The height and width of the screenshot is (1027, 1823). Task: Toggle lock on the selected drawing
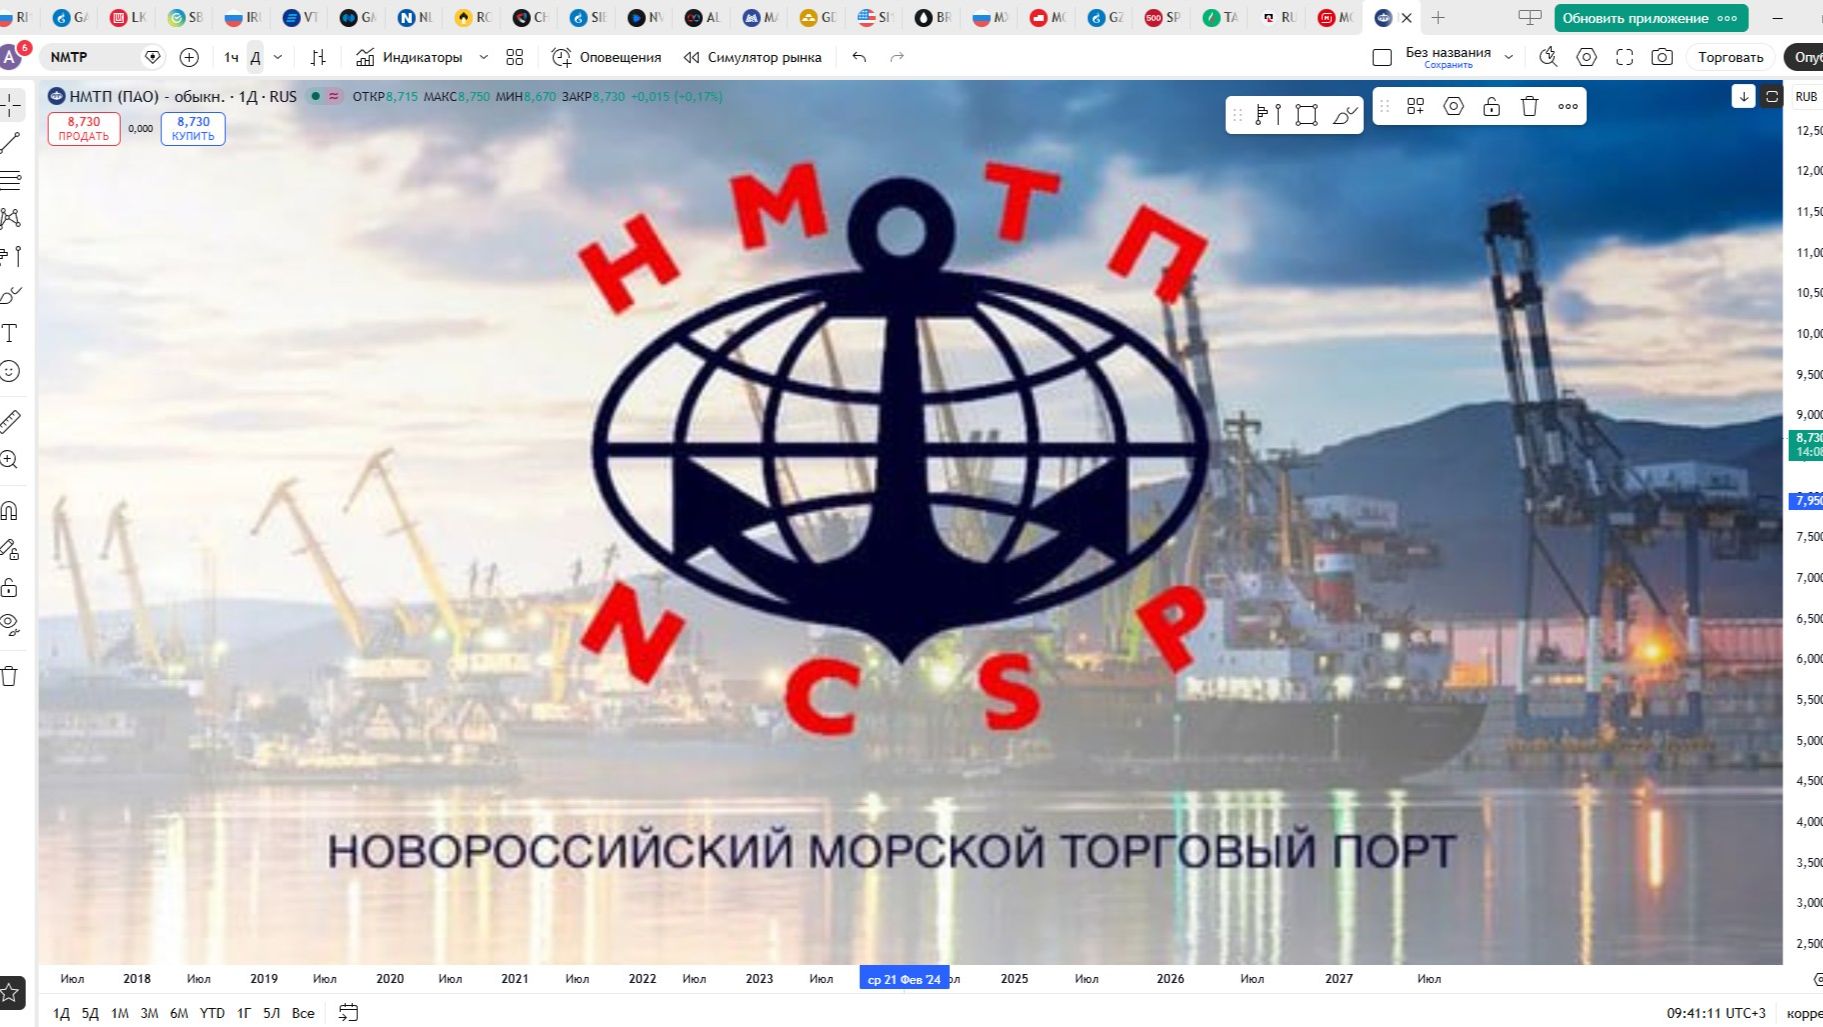[x=1491, y=106]
